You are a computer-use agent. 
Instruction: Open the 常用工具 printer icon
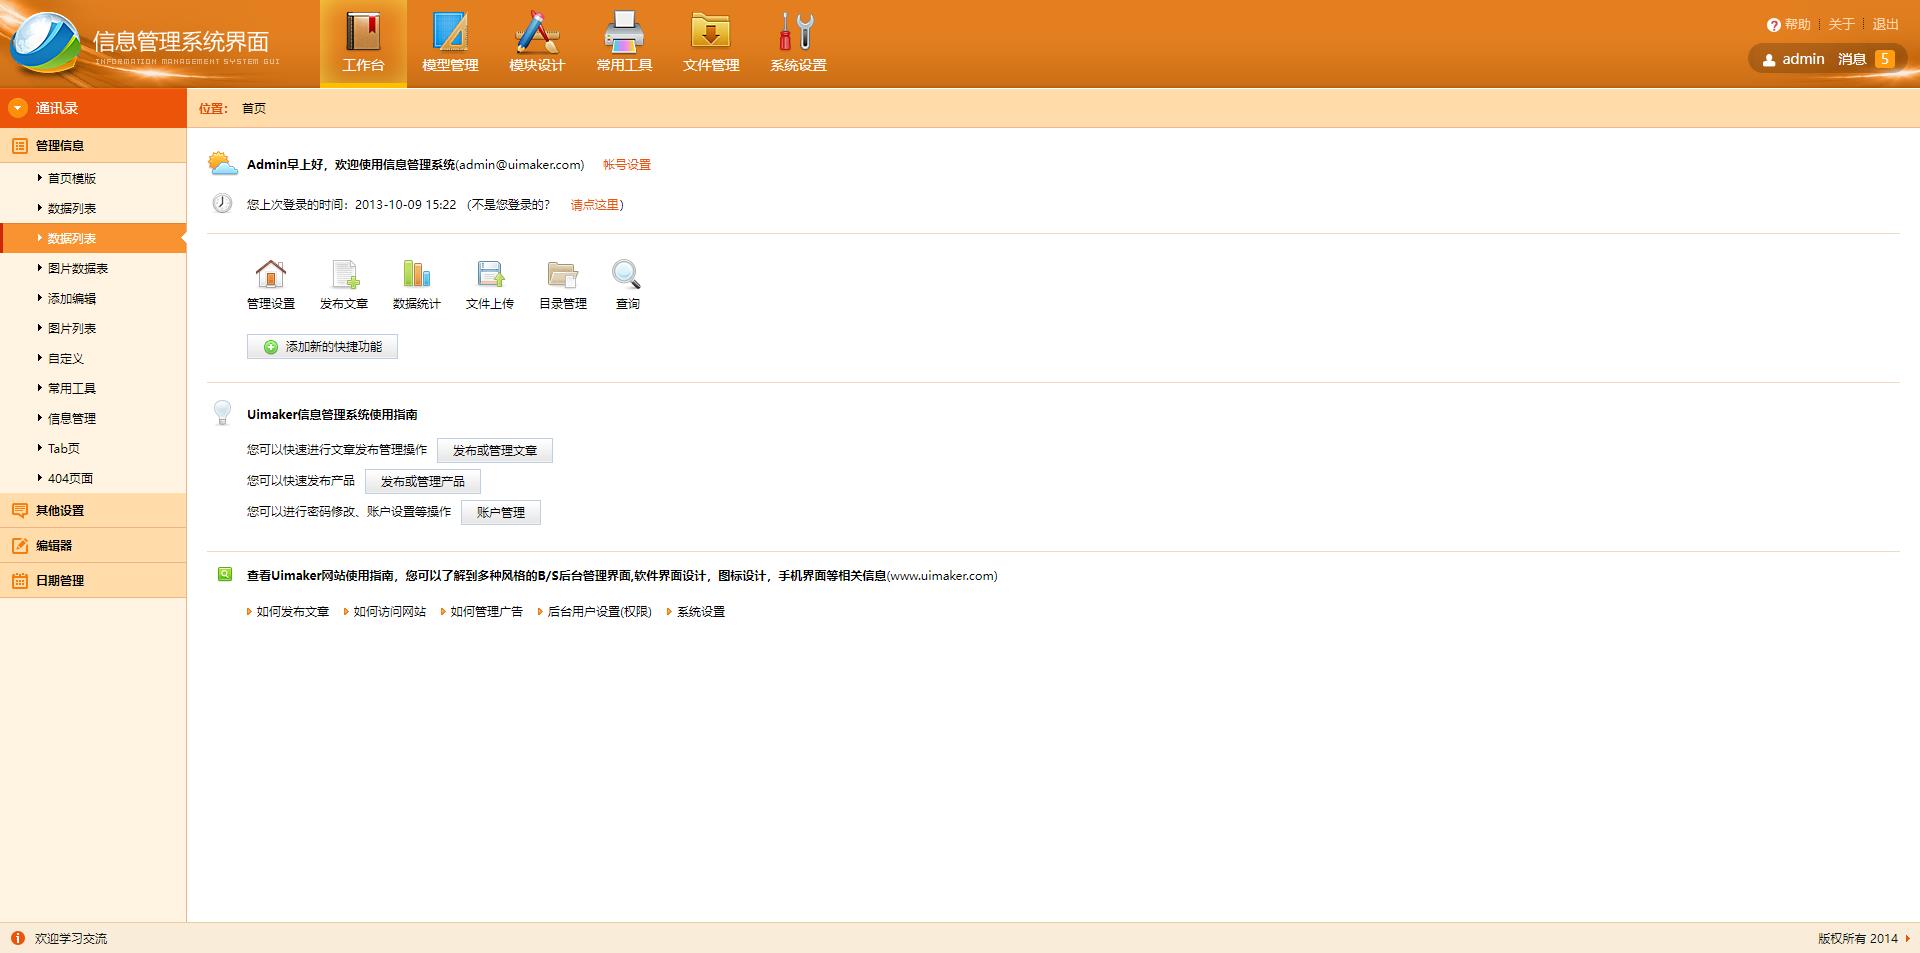(x=624, y=32)
